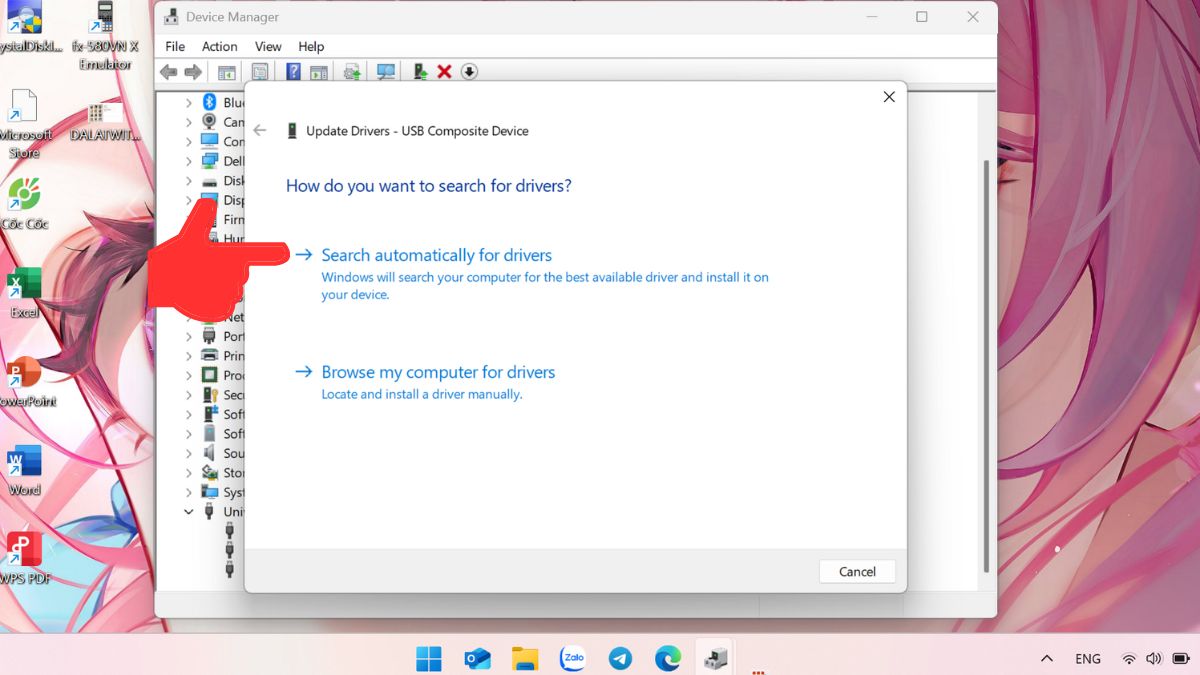Toggle the Show/Hide Action Pane toolbar icon
Screen dimensions: 1200x675
point(319,72)
